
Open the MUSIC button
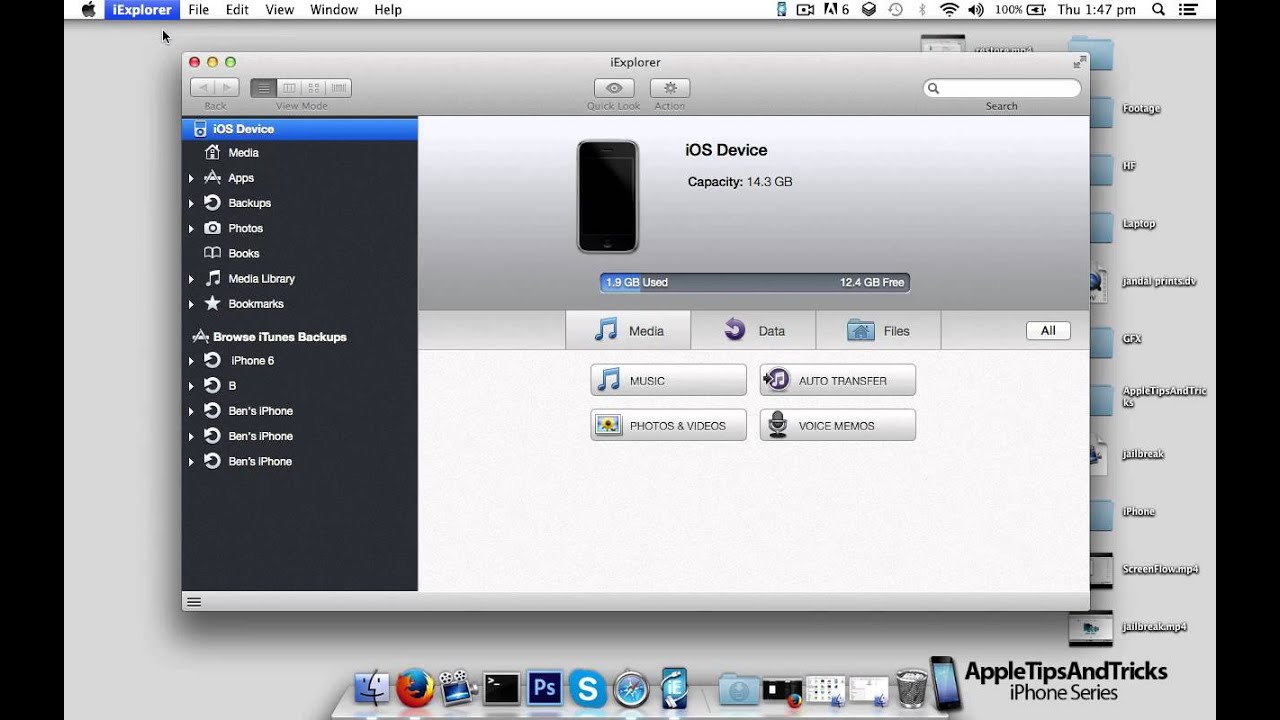click(668, 380)
